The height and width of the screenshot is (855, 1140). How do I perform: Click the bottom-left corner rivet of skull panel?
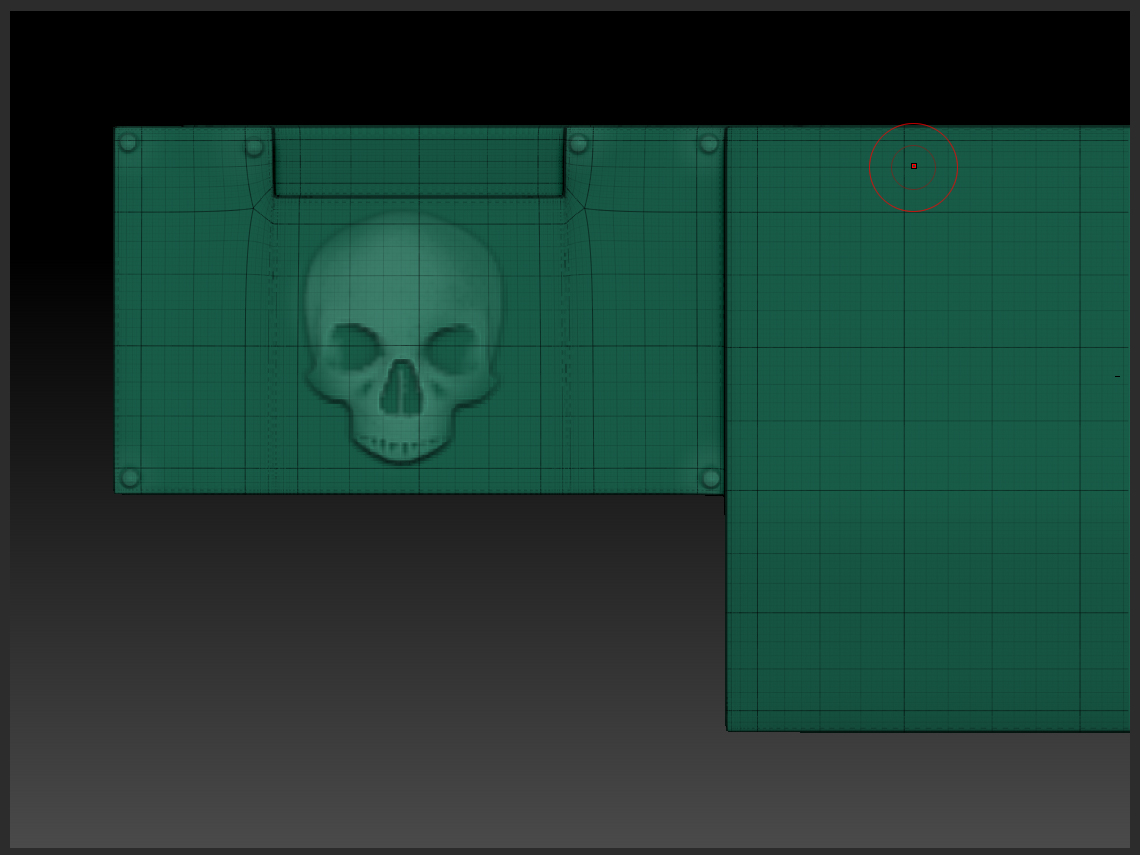[x=130, y=478]
